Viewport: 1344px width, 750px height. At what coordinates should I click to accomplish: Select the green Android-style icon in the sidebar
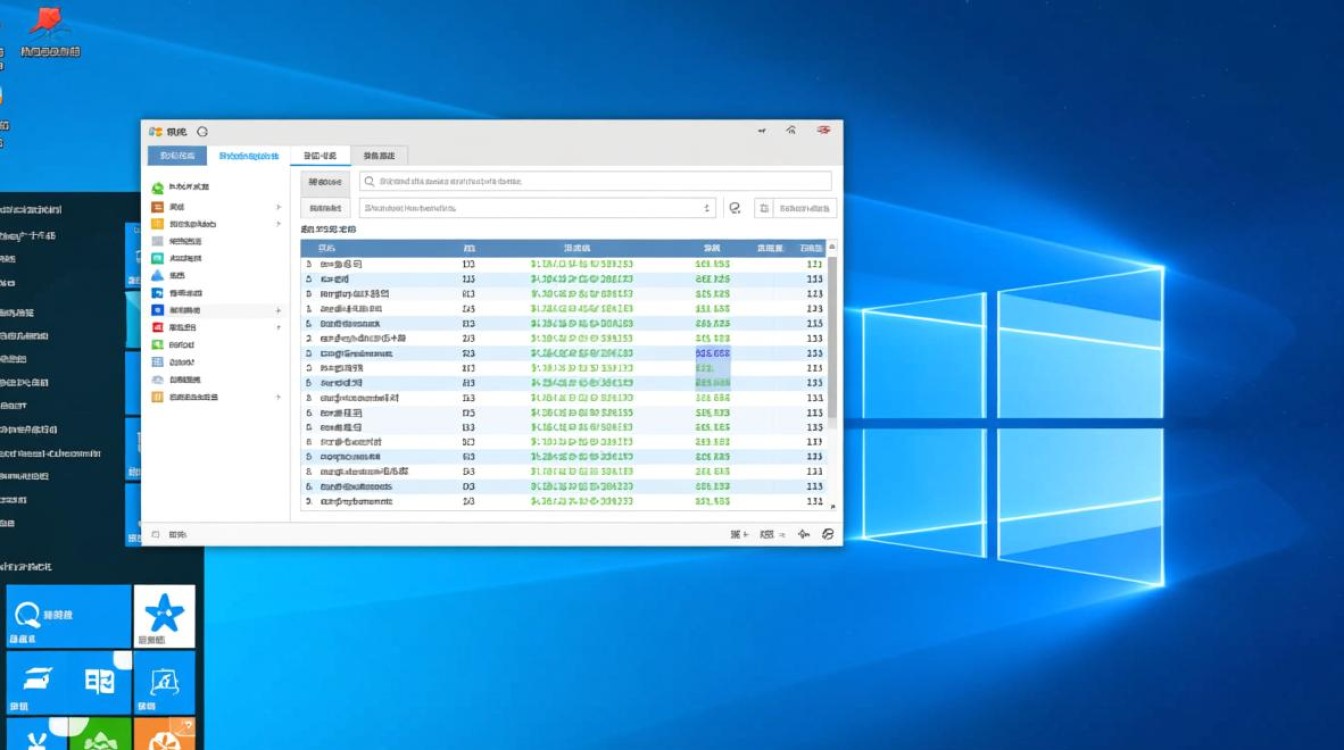(158, 187)
